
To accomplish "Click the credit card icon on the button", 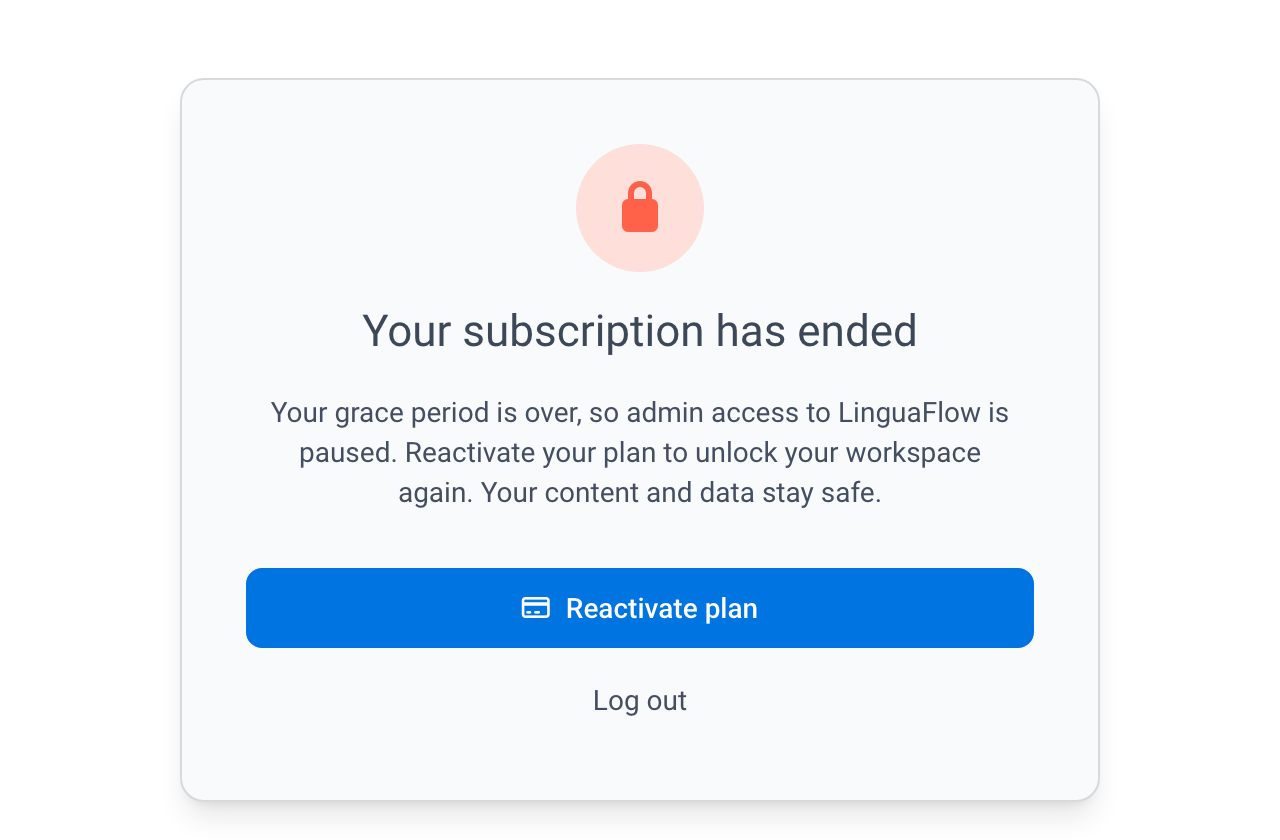I will click(x=536, y=608).
